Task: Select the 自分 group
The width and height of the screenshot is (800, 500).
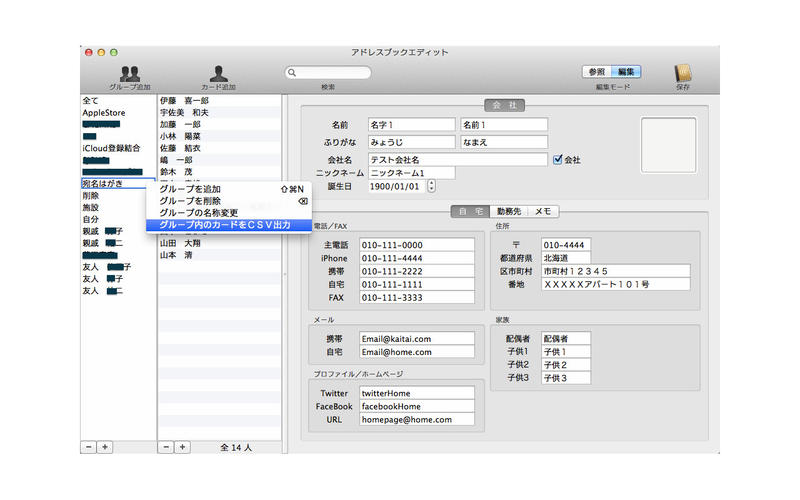Action: click(x=118, y=219)
